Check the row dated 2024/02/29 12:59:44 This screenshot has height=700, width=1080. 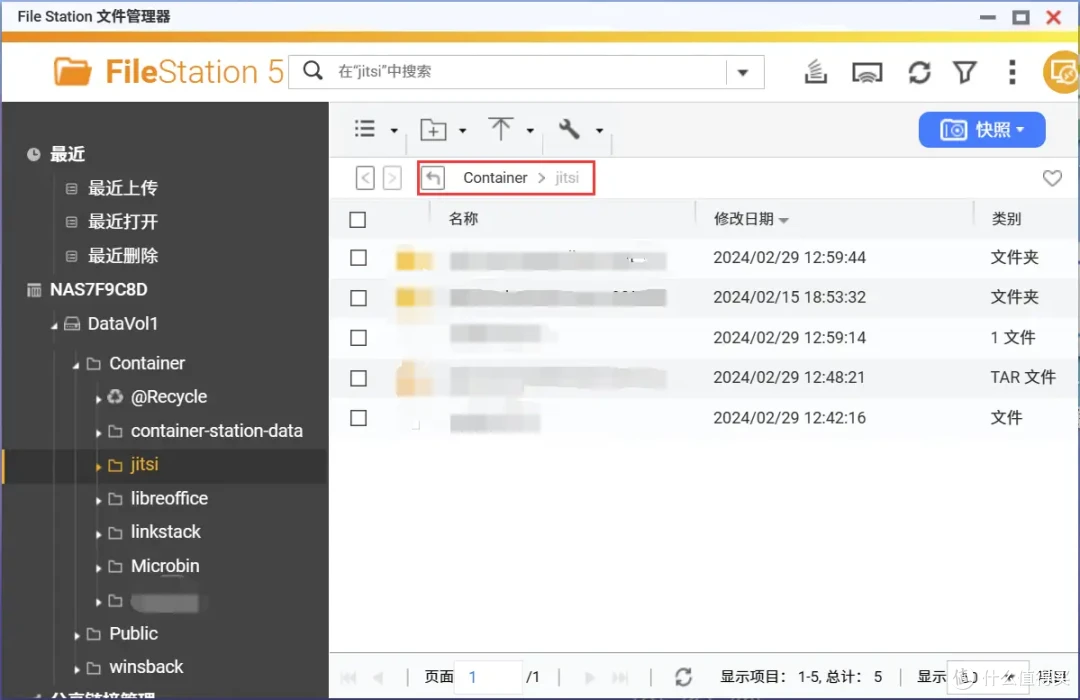tap(358, 258)
